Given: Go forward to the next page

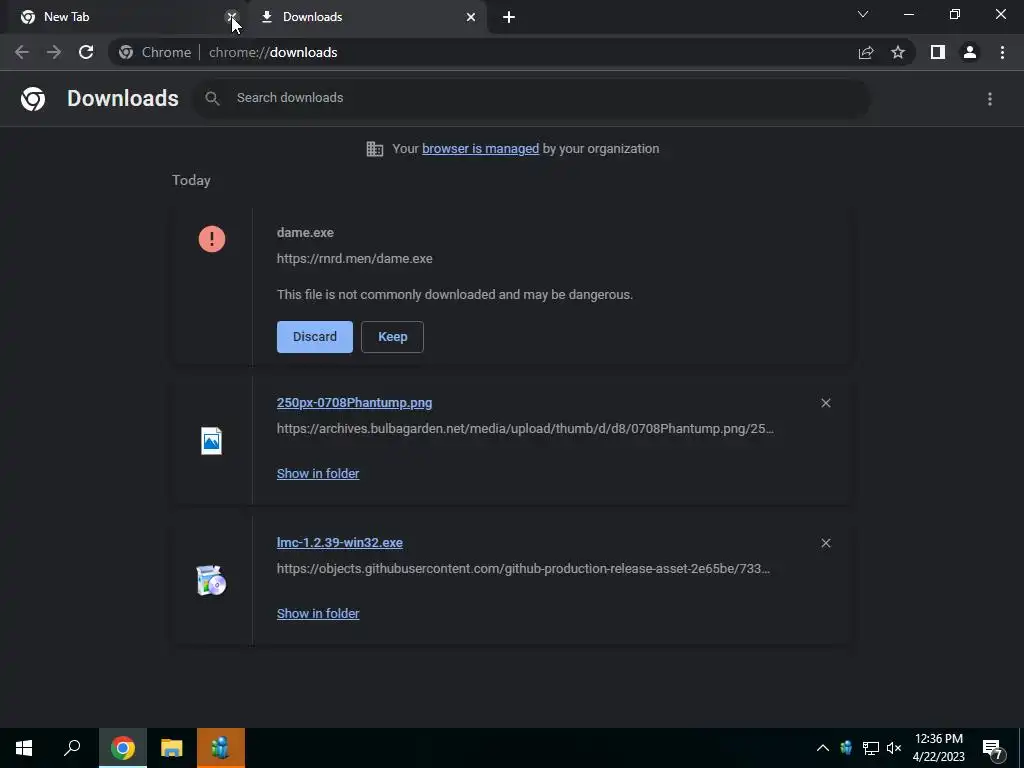Looking at the screenshot, I should [x=54, y=52].
